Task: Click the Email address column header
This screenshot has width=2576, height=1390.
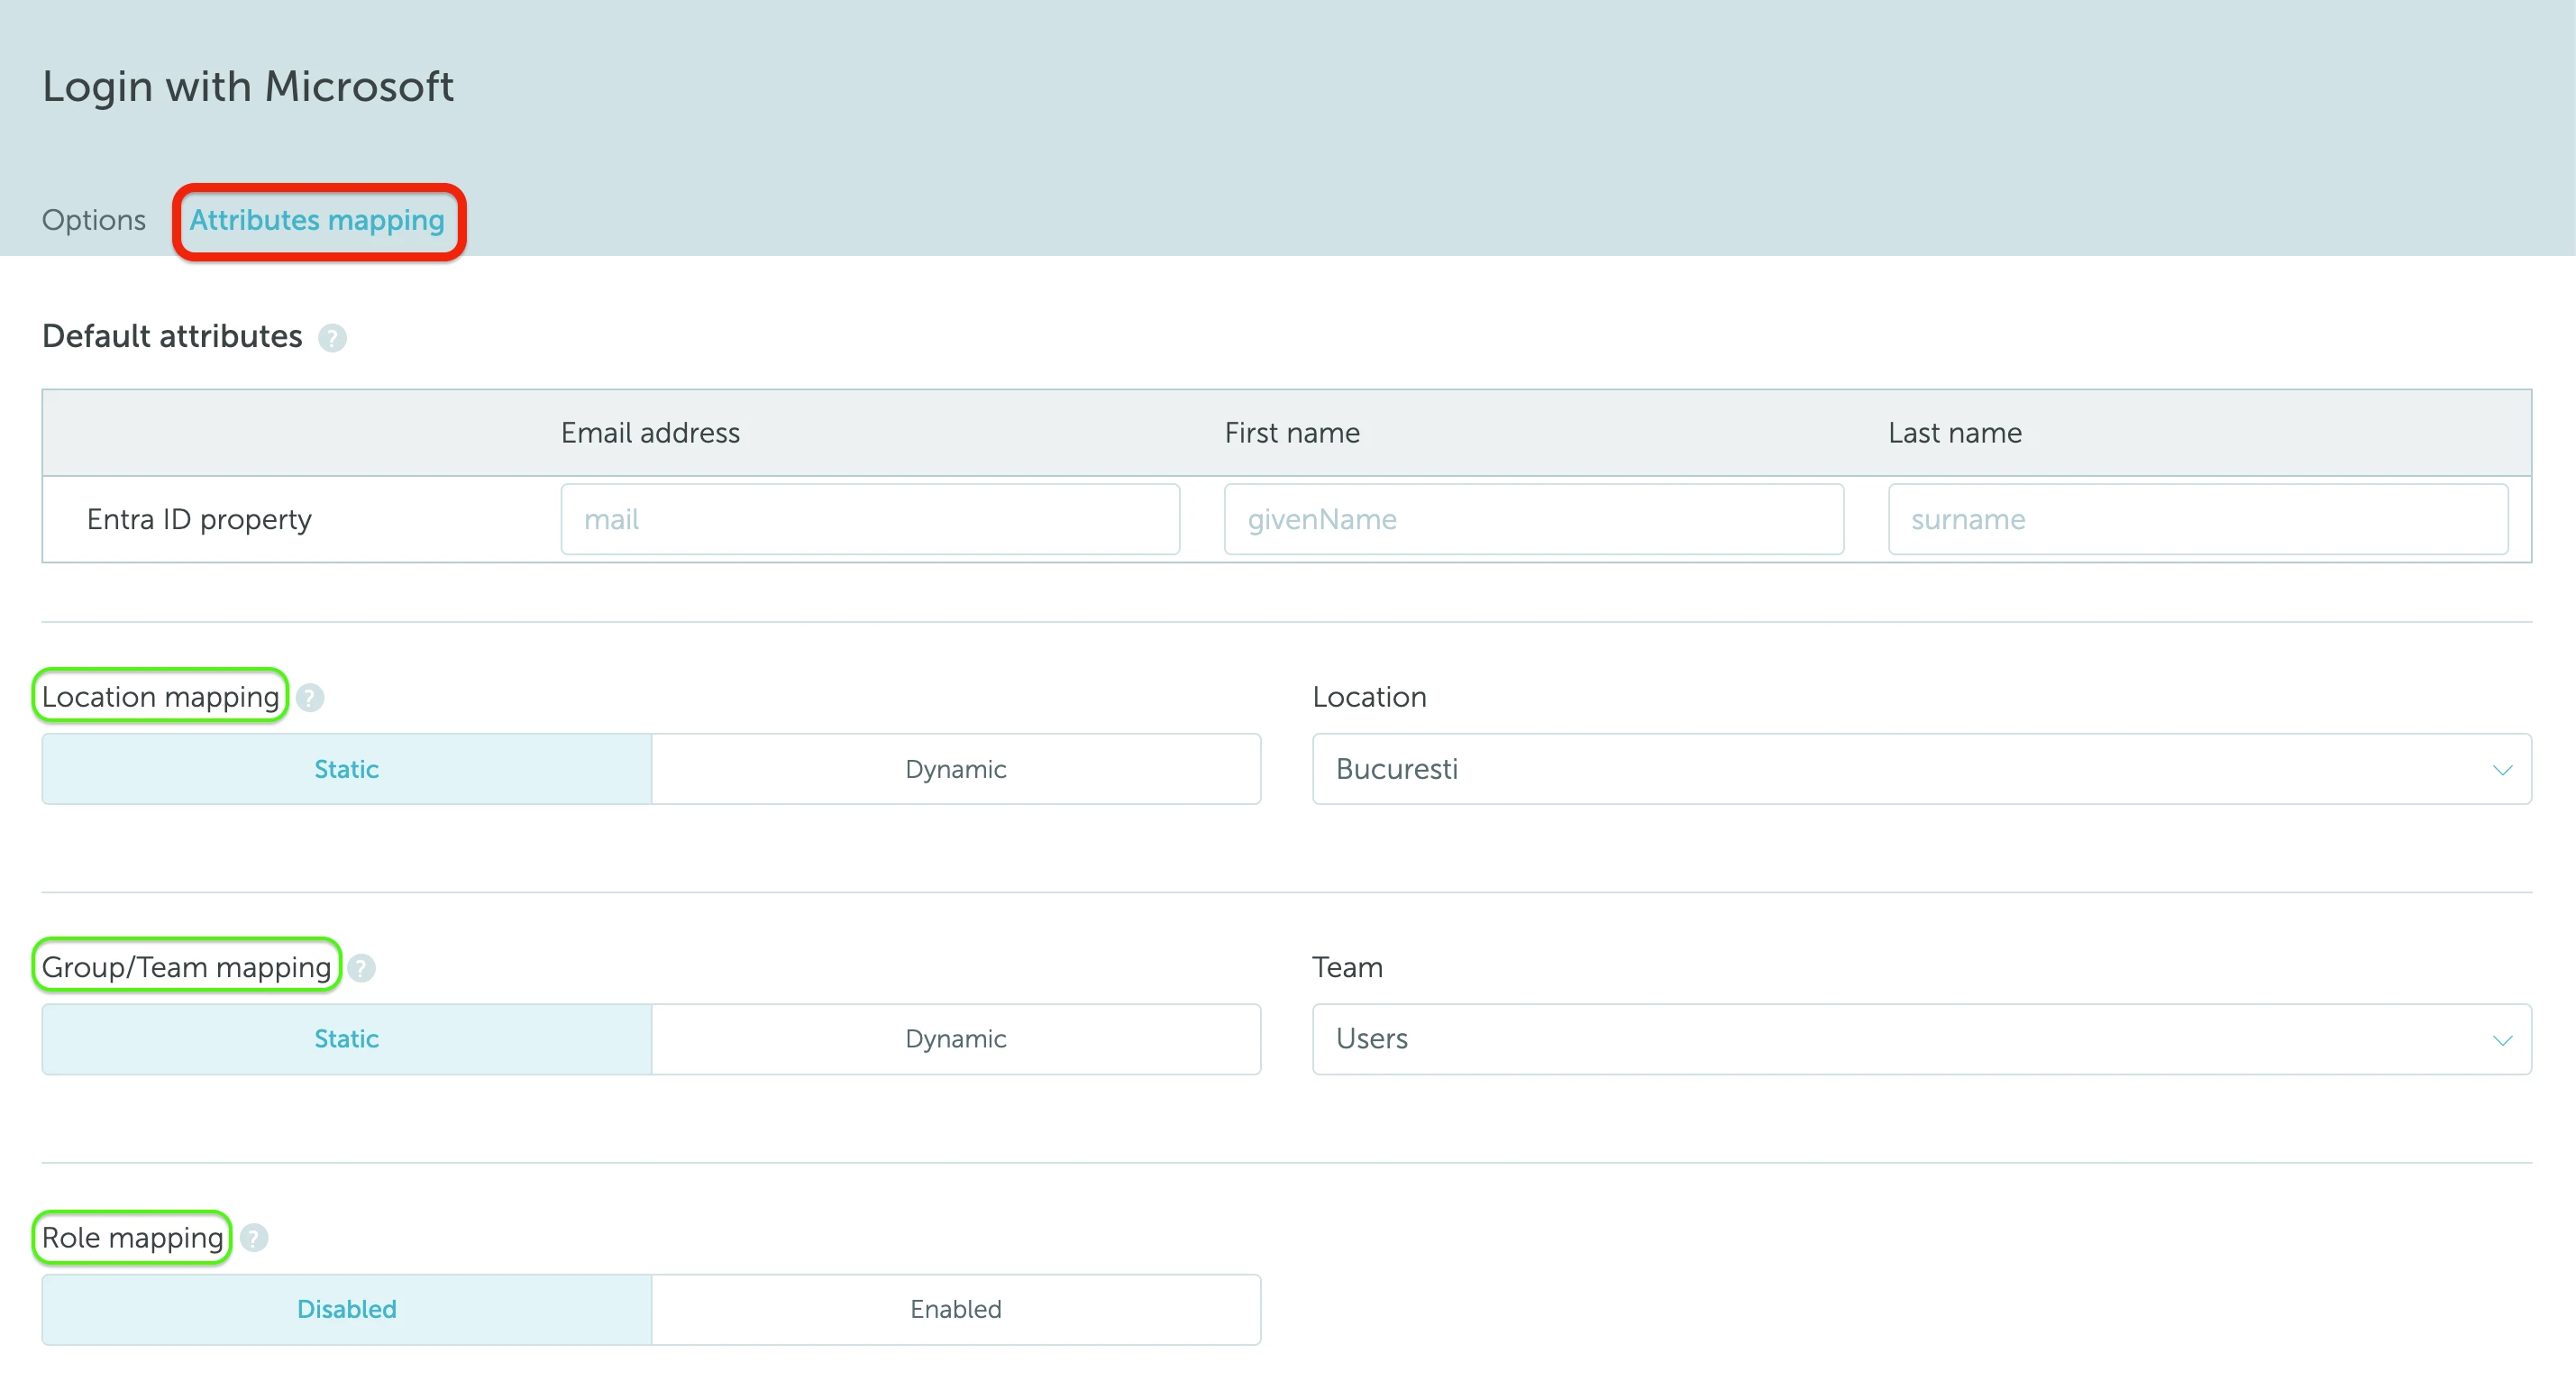Action: coord(650,433)
